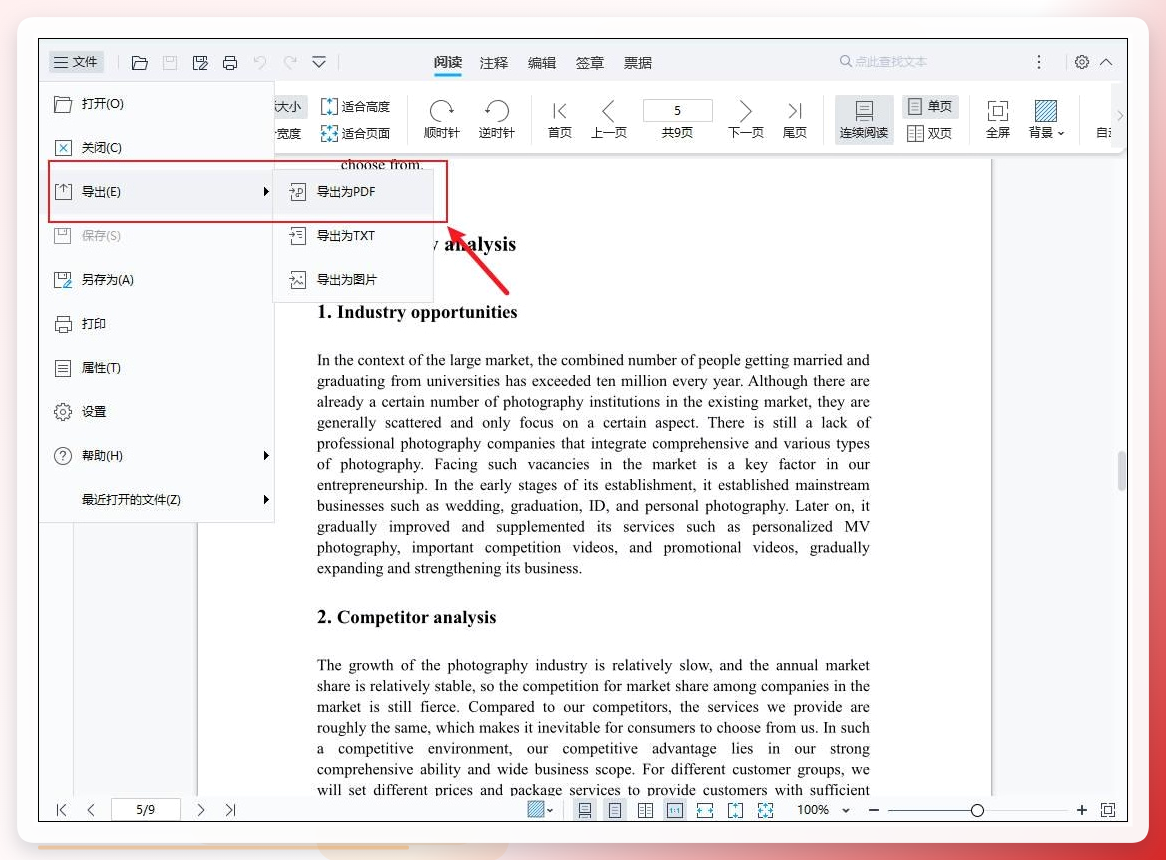Toggle 连续阅读 continuous reading mode
This screenshot has width=1166, height=860.
[x=863, y=119]
